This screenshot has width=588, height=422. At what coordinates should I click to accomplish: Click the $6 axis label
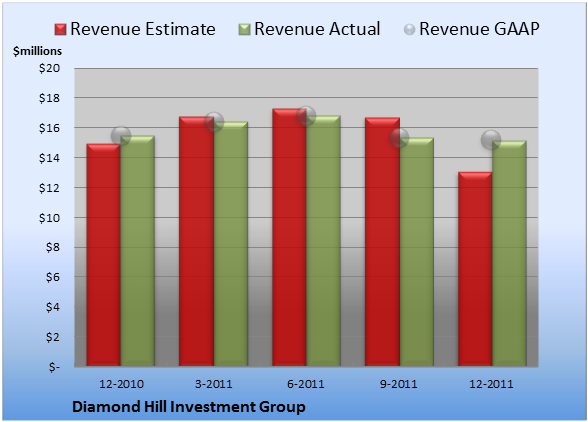coord(53,277)
